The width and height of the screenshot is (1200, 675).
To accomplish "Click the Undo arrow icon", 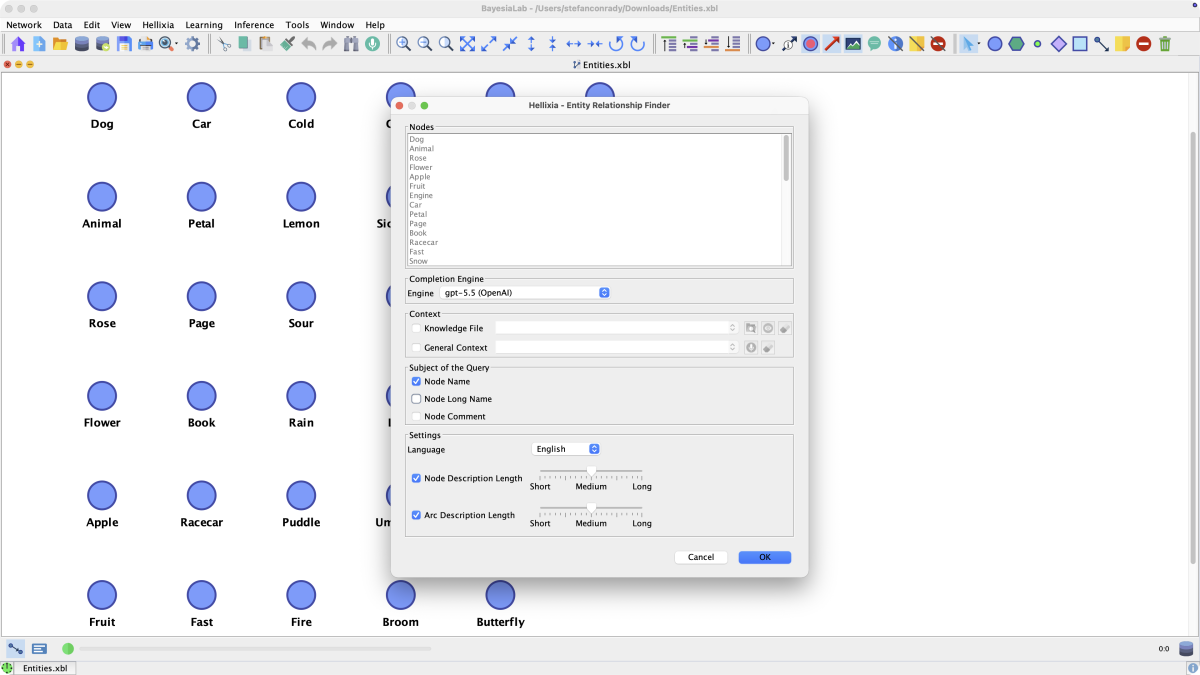I will [x=309, y=44].
